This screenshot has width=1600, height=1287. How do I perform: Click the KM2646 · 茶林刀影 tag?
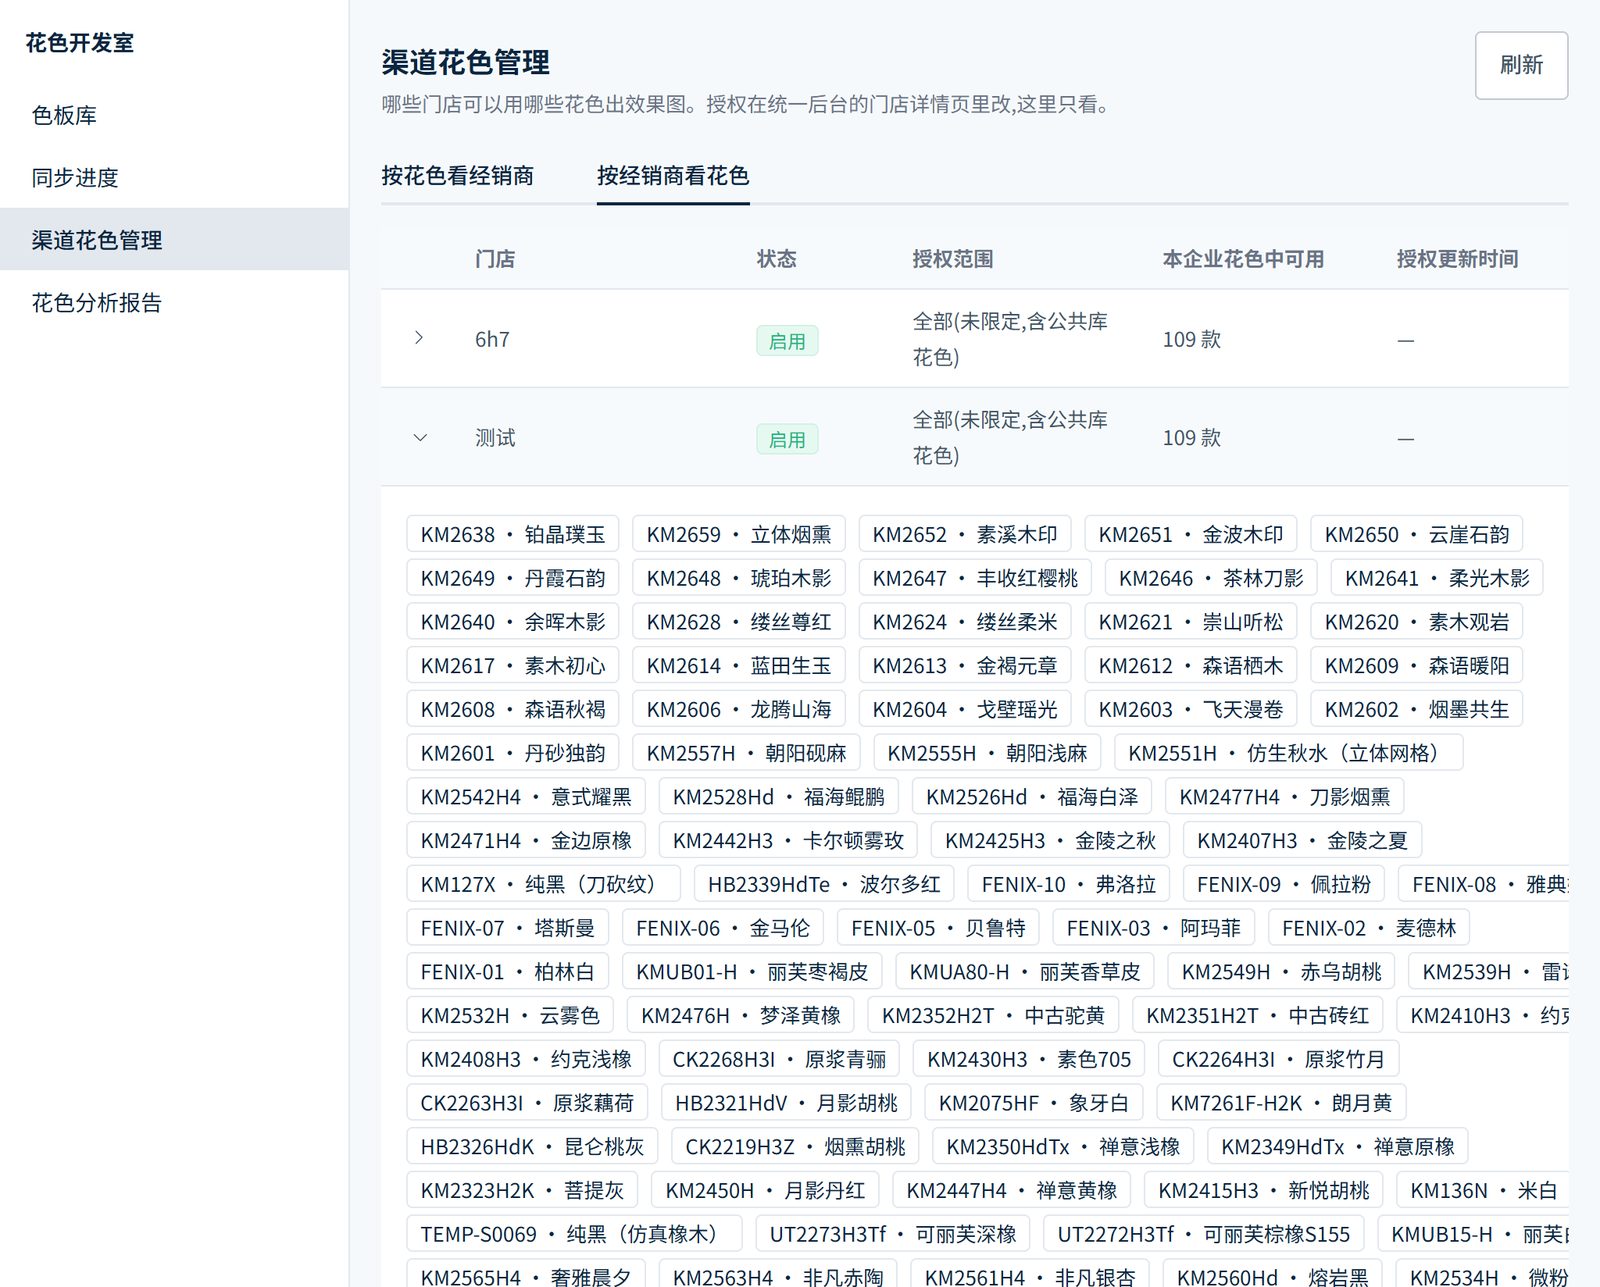point(1211,578)
